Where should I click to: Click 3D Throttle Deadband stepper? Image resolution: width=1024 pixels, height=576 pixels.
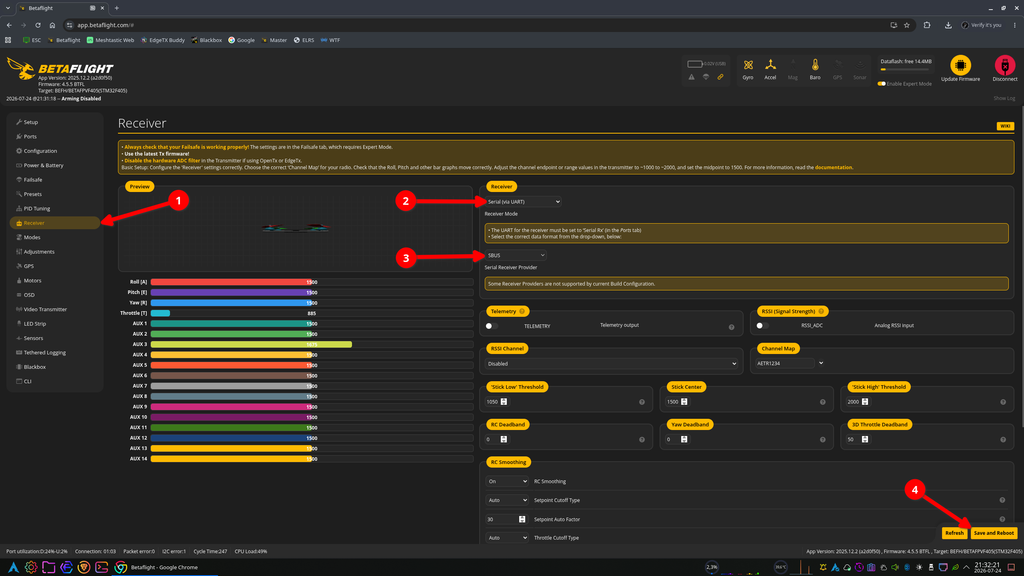click(x=865, y=440)
